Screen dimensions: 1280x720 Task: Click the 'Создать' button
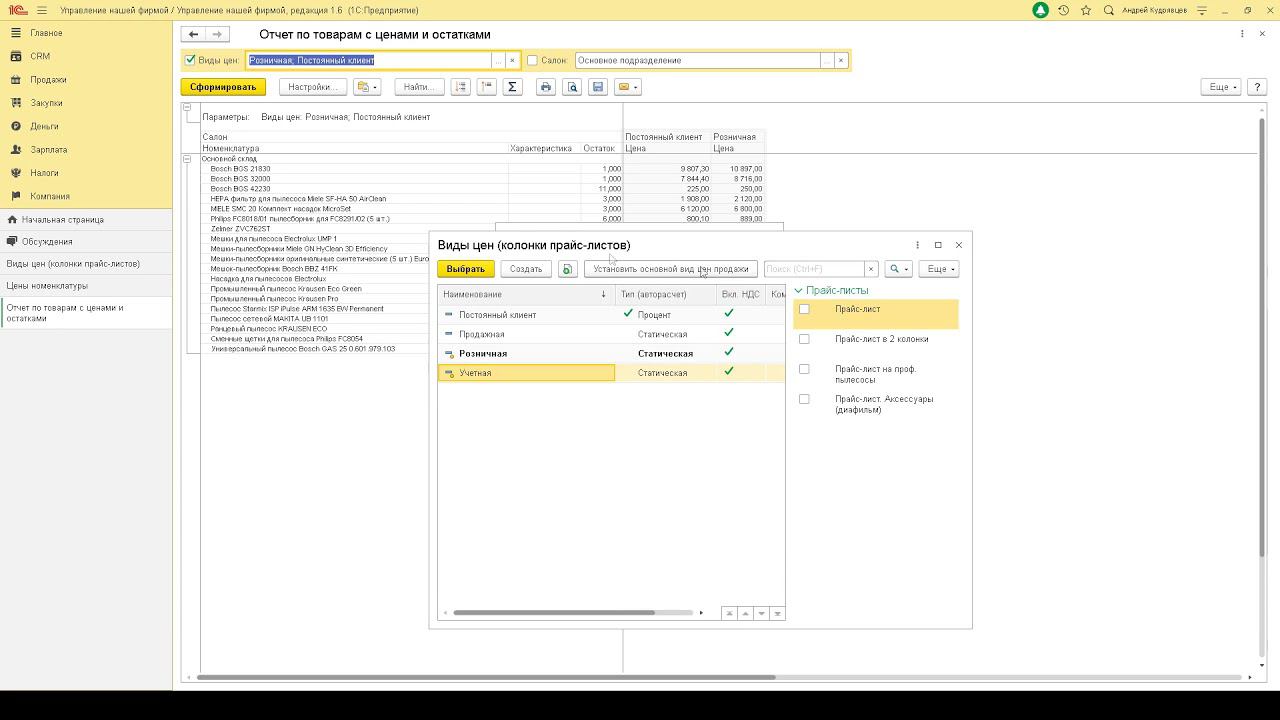pyautogui.click(x=526, y=269)
